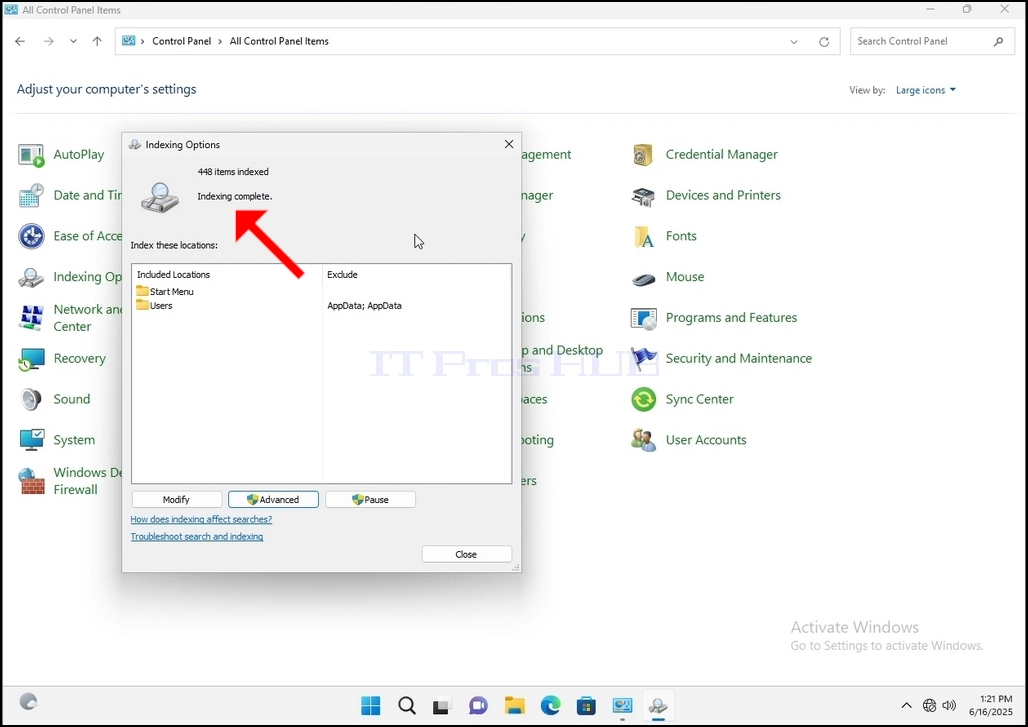Viewport: 1028px width, 727px height.
Task: Click the volume icon in system tray
Action: (949, 705)
